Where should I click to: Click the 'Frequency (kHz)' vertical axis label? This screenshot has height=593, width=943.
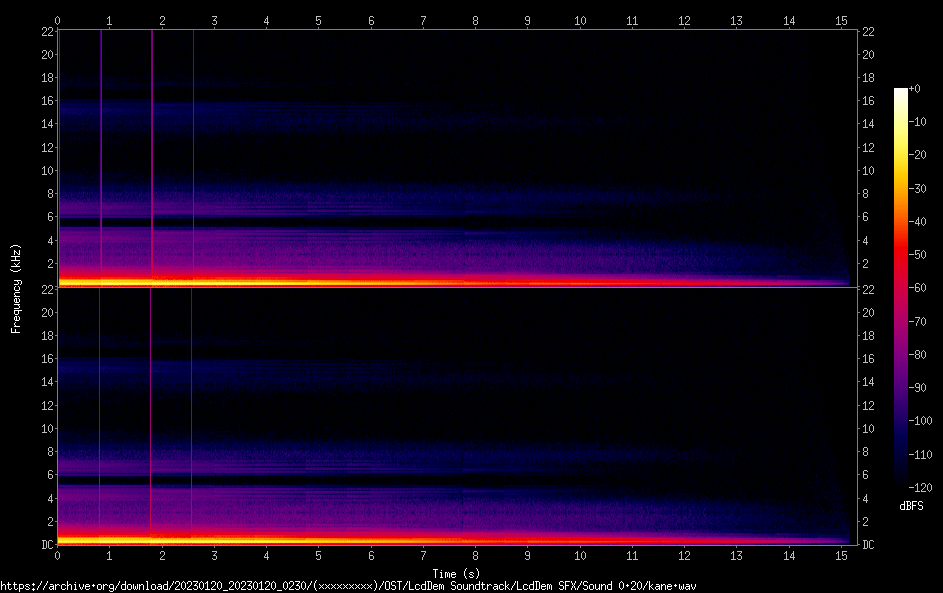pos(16,288)
